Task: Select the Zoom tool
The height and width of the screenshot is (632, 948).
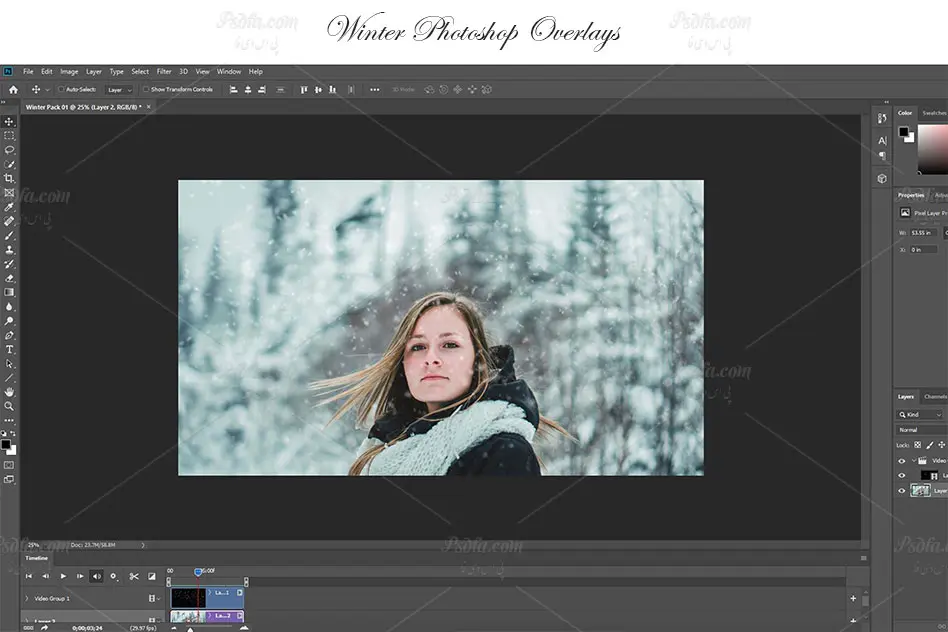Action: pyautogui.click(x=9, y=406)
